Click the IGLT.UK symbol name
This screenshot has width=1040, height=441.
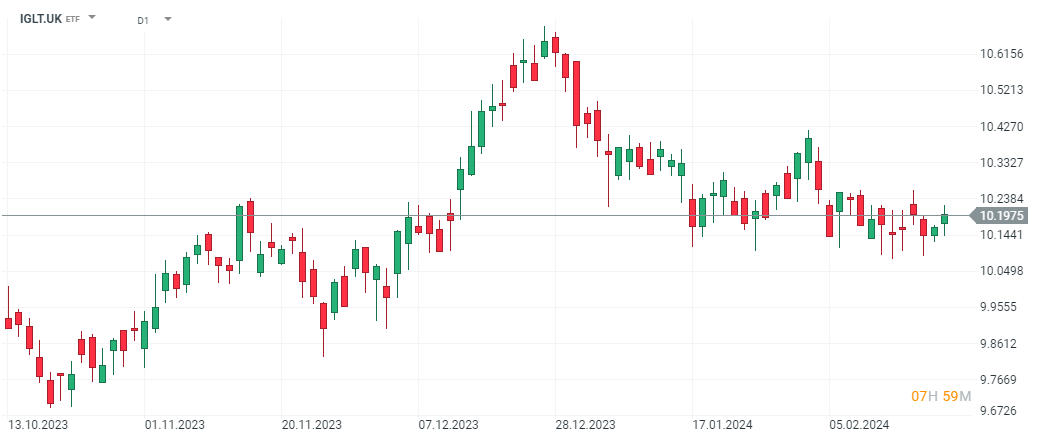(41, 18)
